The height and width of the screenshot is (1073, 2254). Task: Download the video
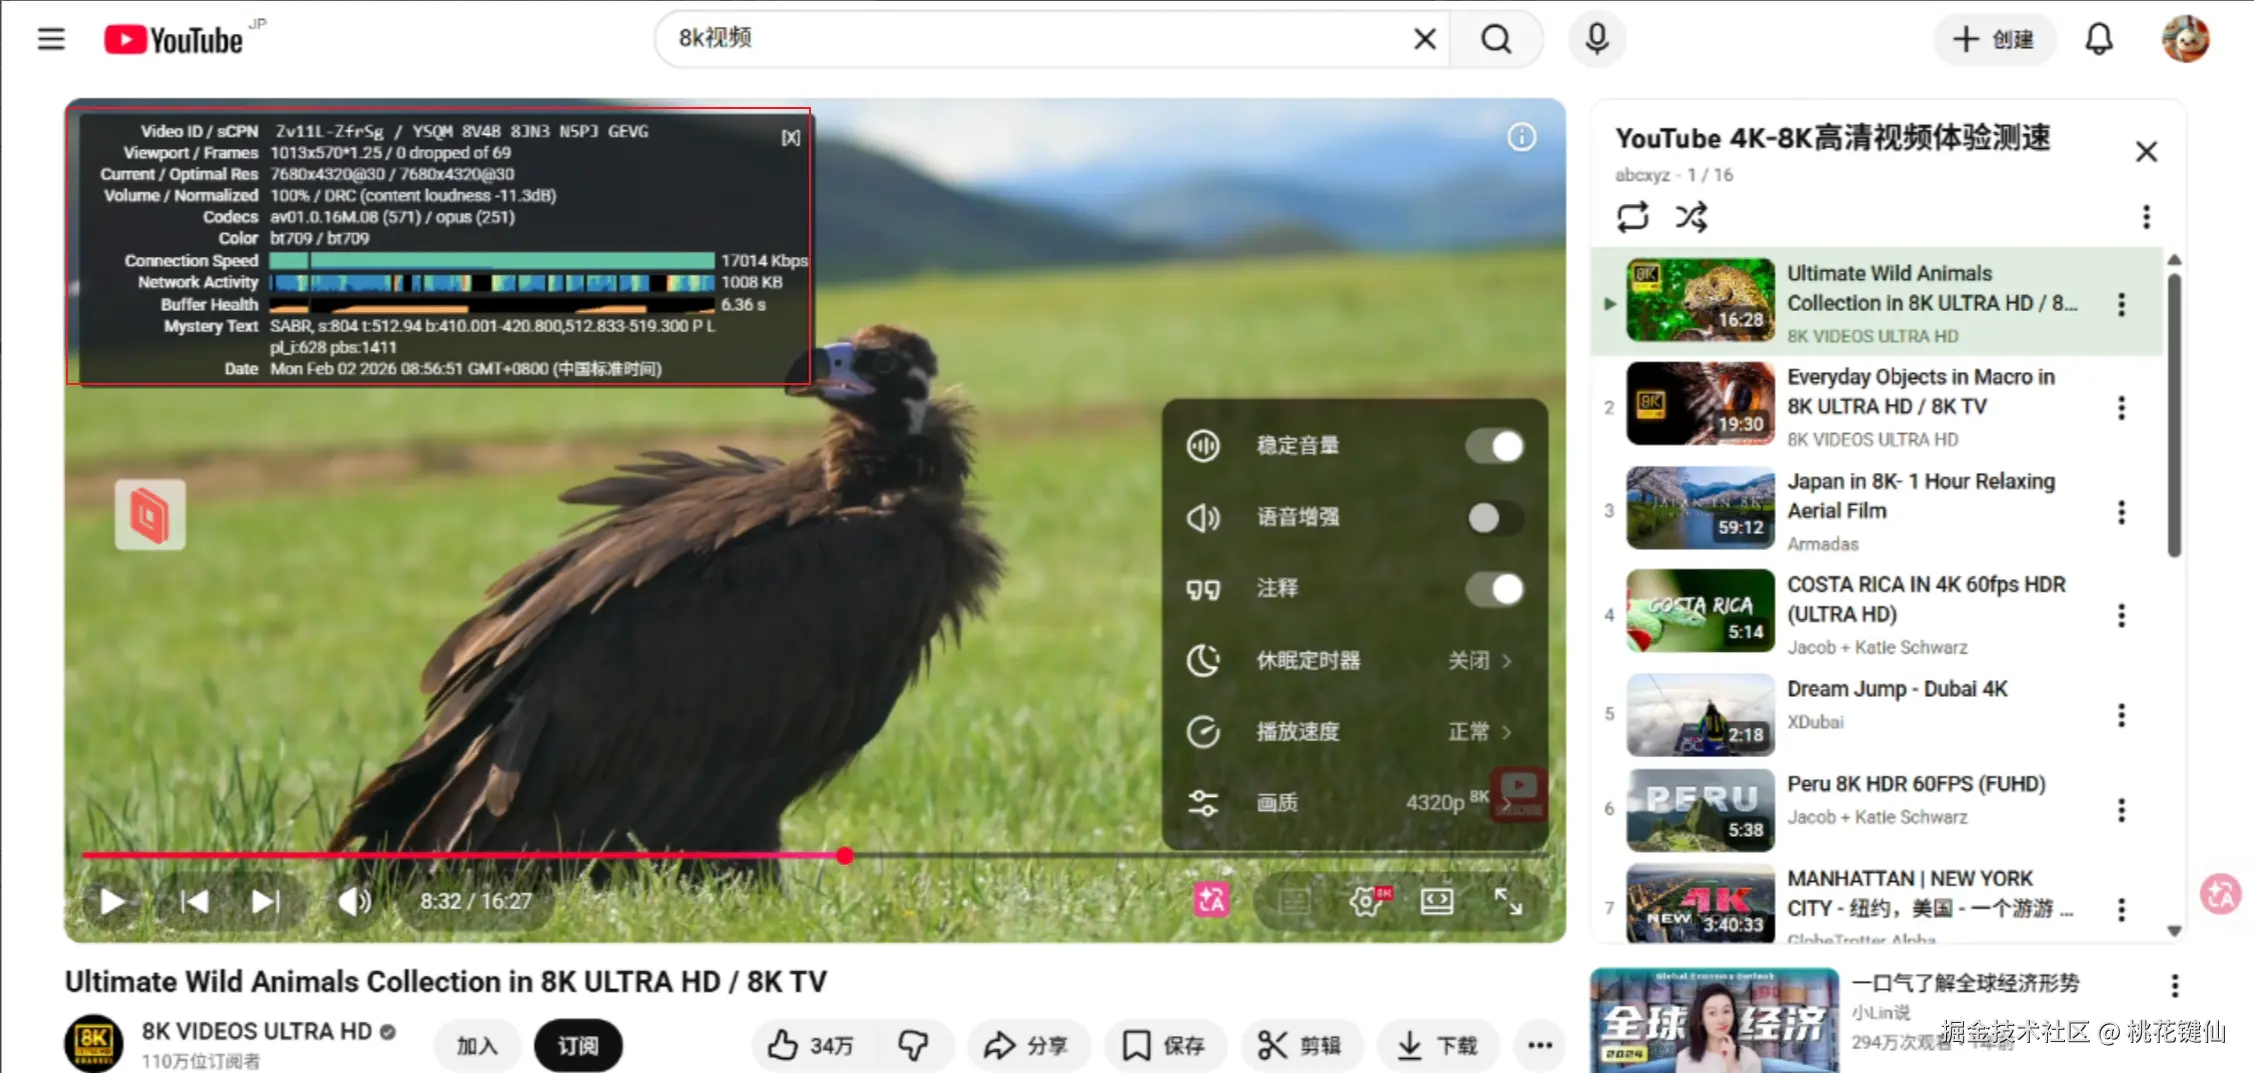pos(1438,1045)
